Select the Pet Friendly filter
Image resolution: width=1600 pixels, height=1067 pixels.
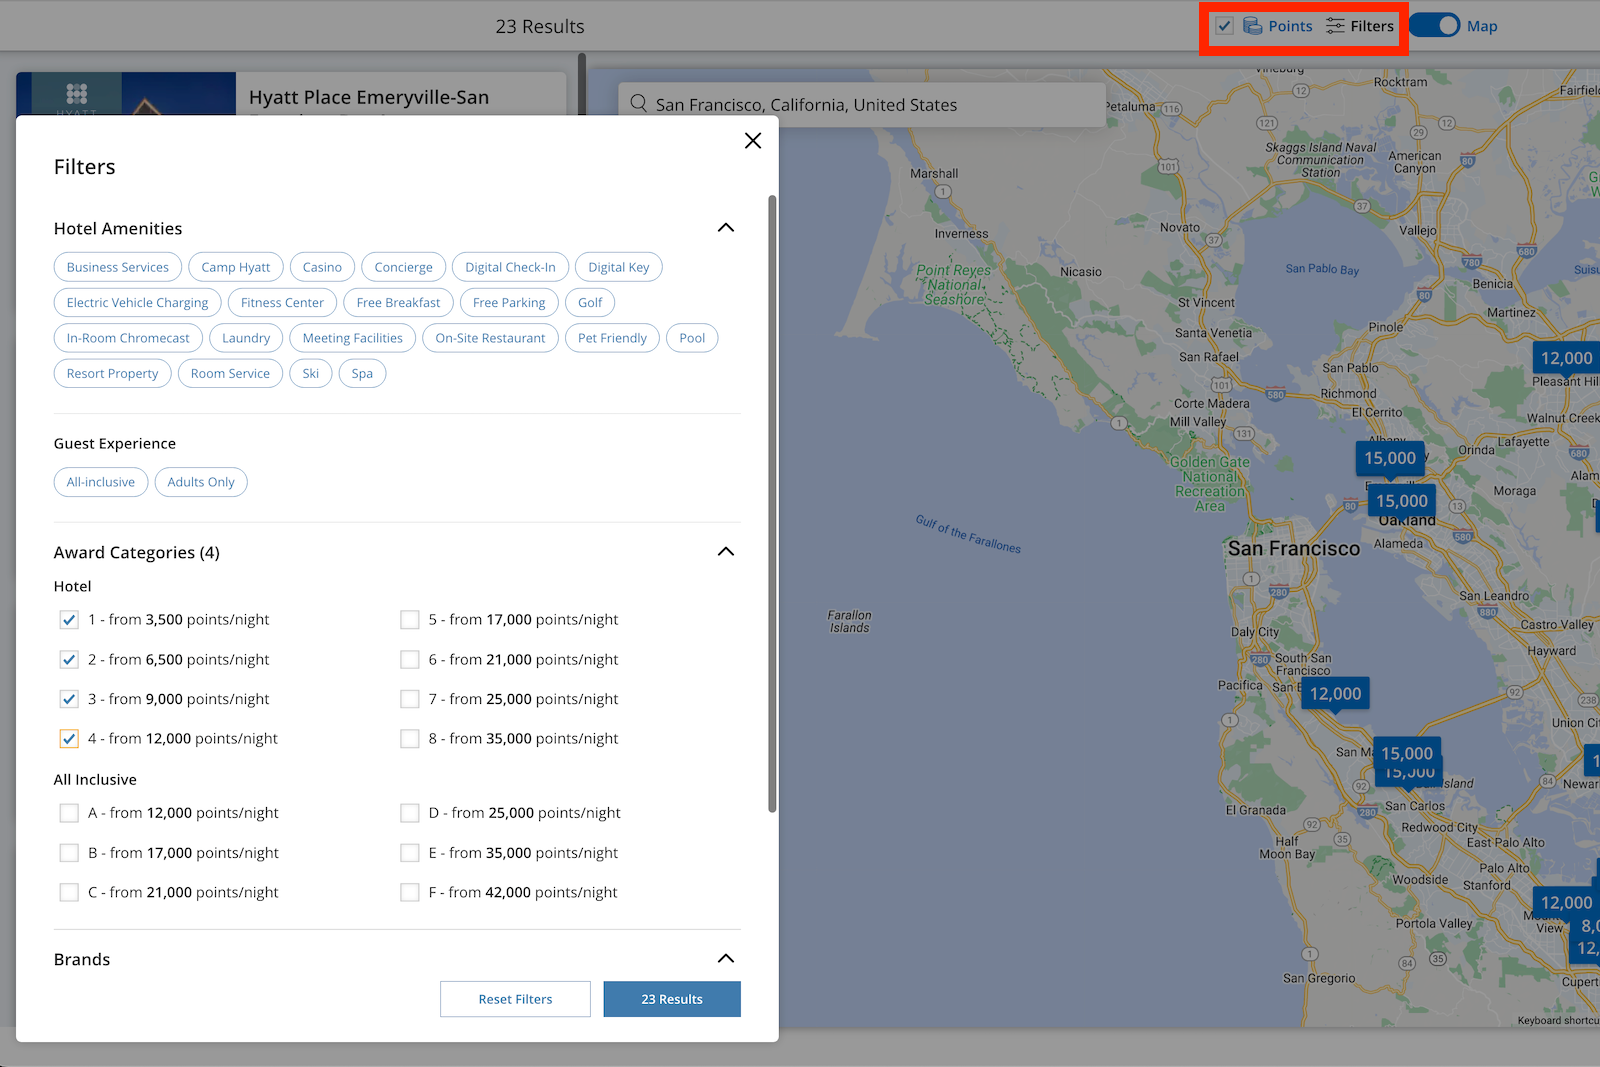pyautogui.click(x=612, y=338)
